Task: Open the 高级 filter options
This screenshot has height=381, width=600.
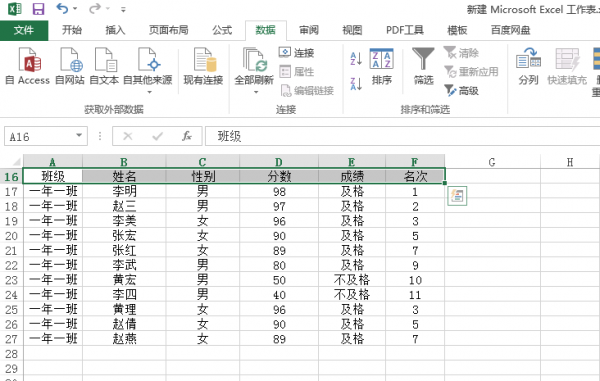Action: [461, 91]
